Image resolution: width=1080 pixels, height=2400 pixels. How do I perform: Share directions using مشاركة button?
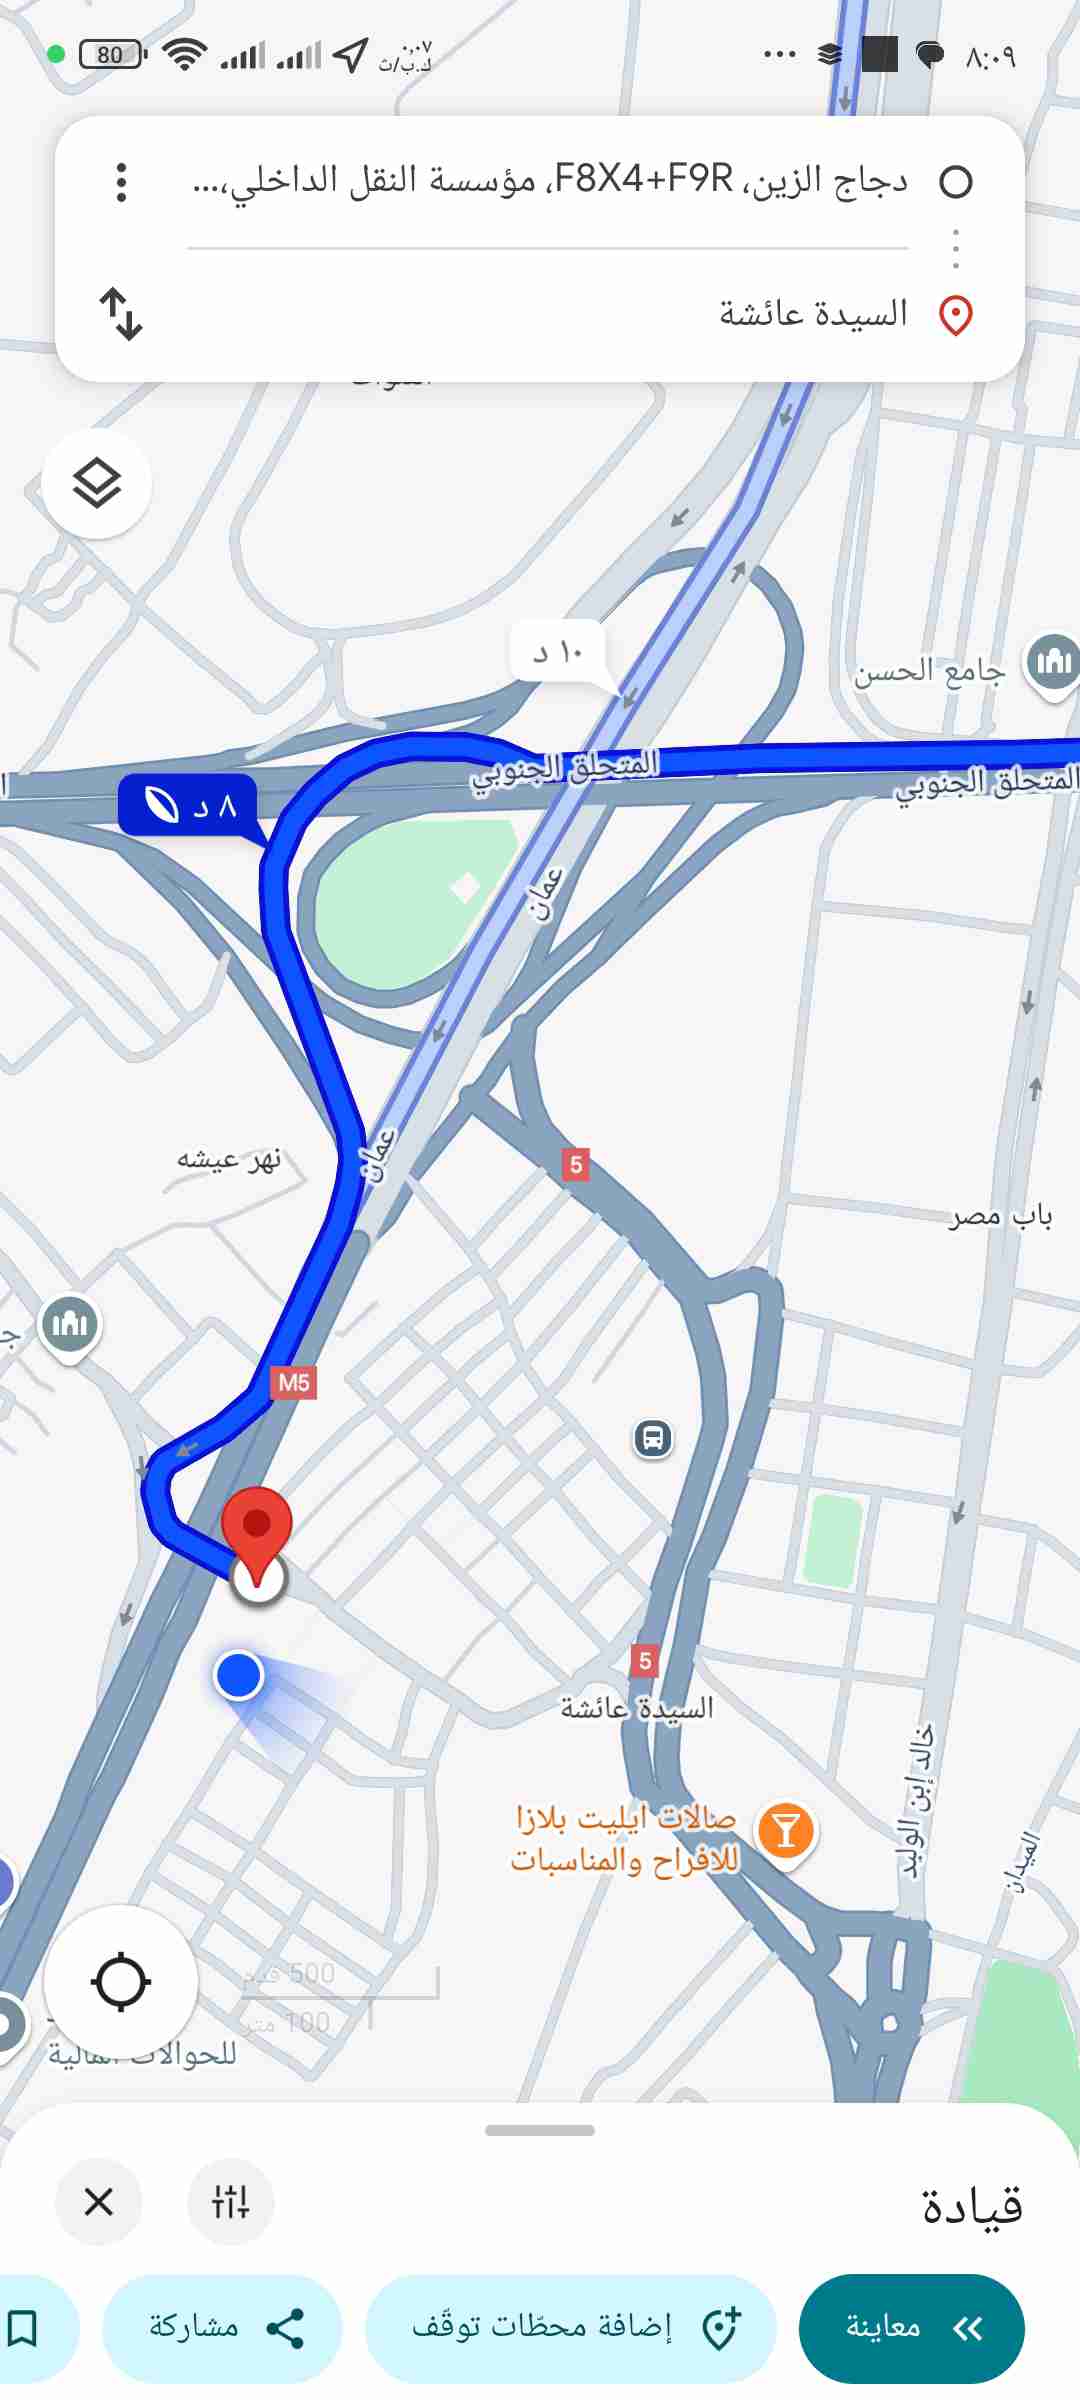[222, 2328]
